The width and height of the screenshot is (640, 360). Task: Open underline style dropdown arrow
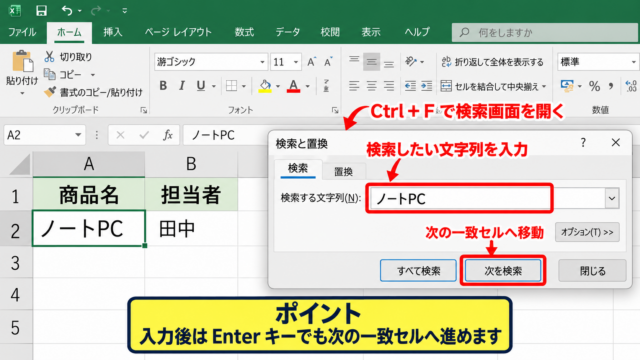pyautogui.click(x=213, y=86)
